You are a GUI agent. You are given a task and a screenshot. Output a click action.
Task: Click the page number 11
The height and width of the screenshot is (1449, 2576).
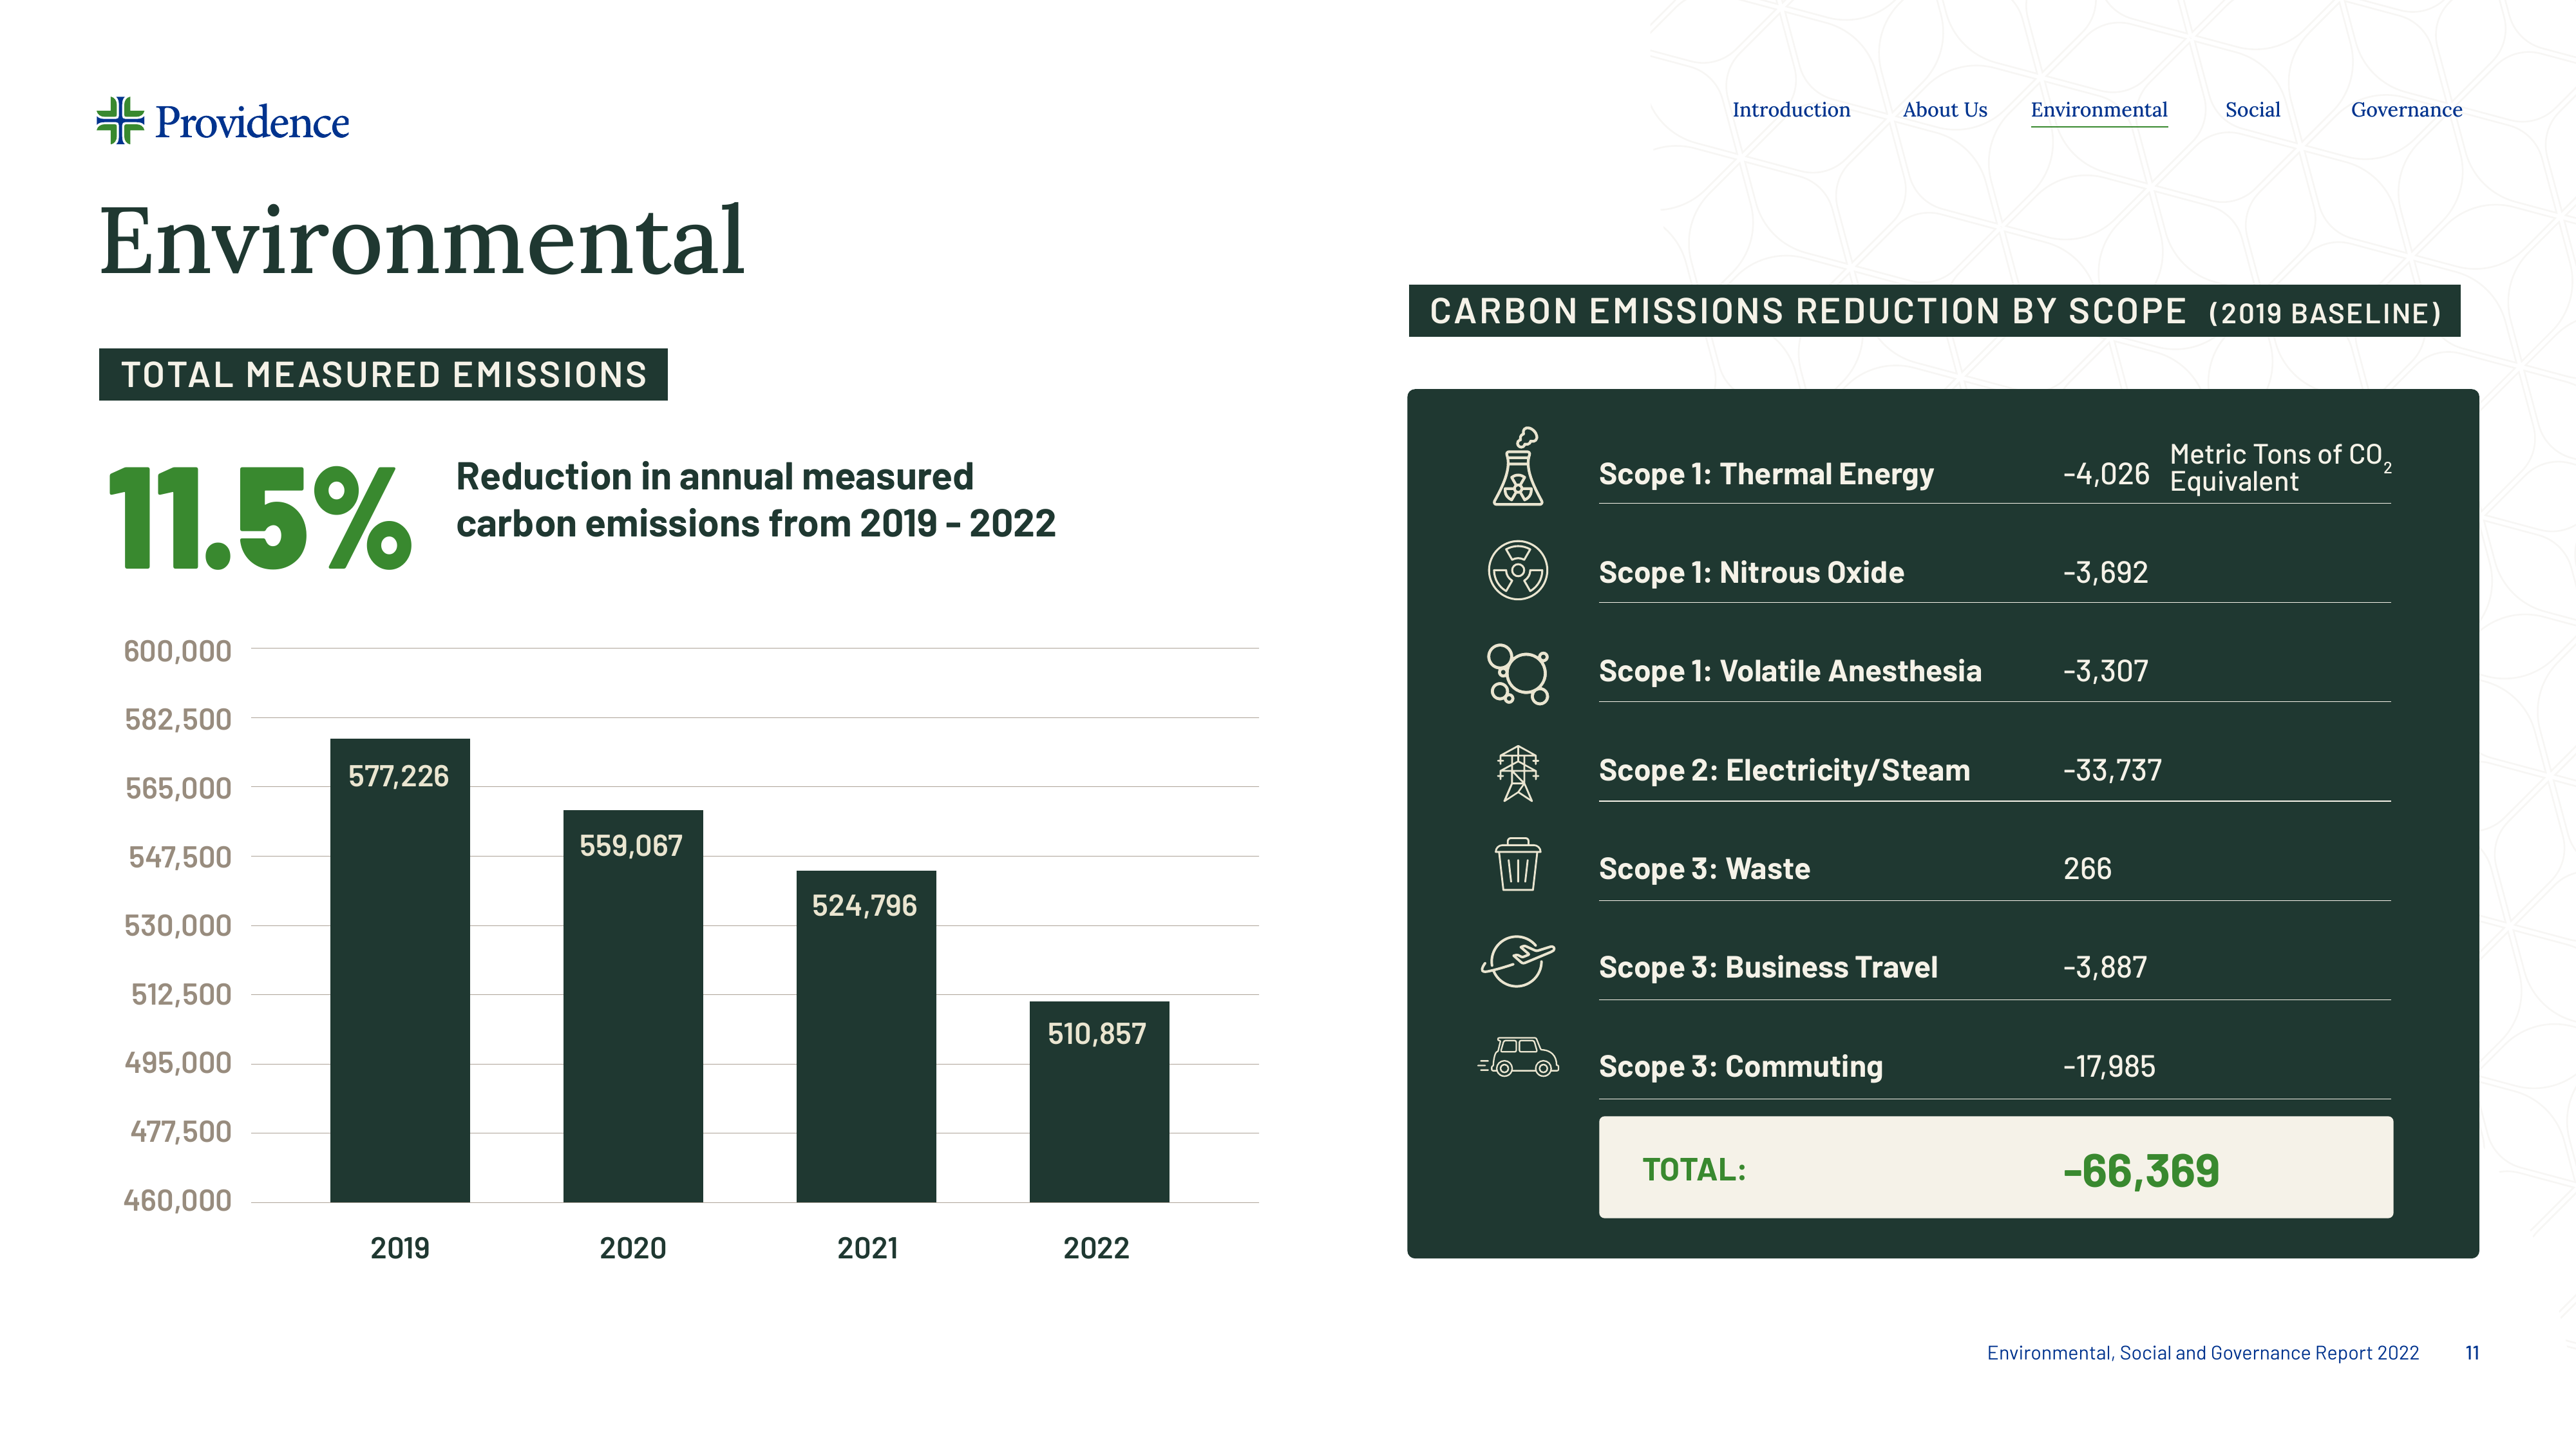click(x=2472, y=1353)
